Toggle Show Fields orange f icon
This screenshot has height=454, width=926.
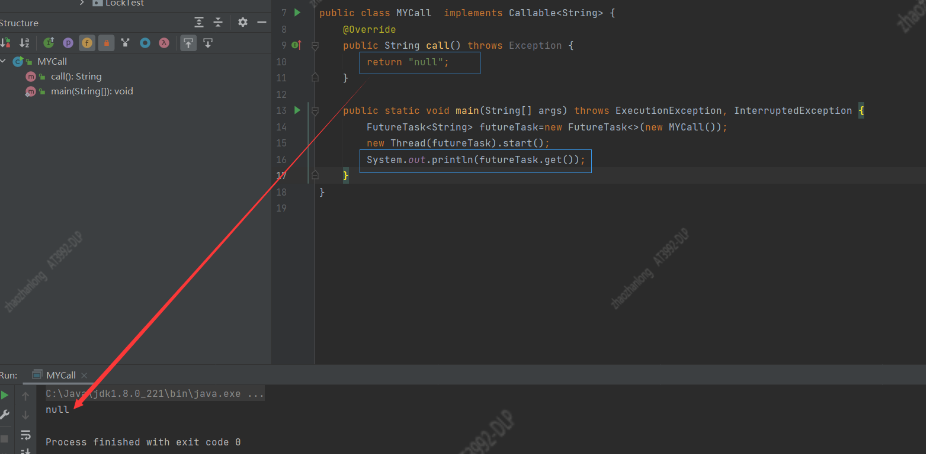(87, 43)
